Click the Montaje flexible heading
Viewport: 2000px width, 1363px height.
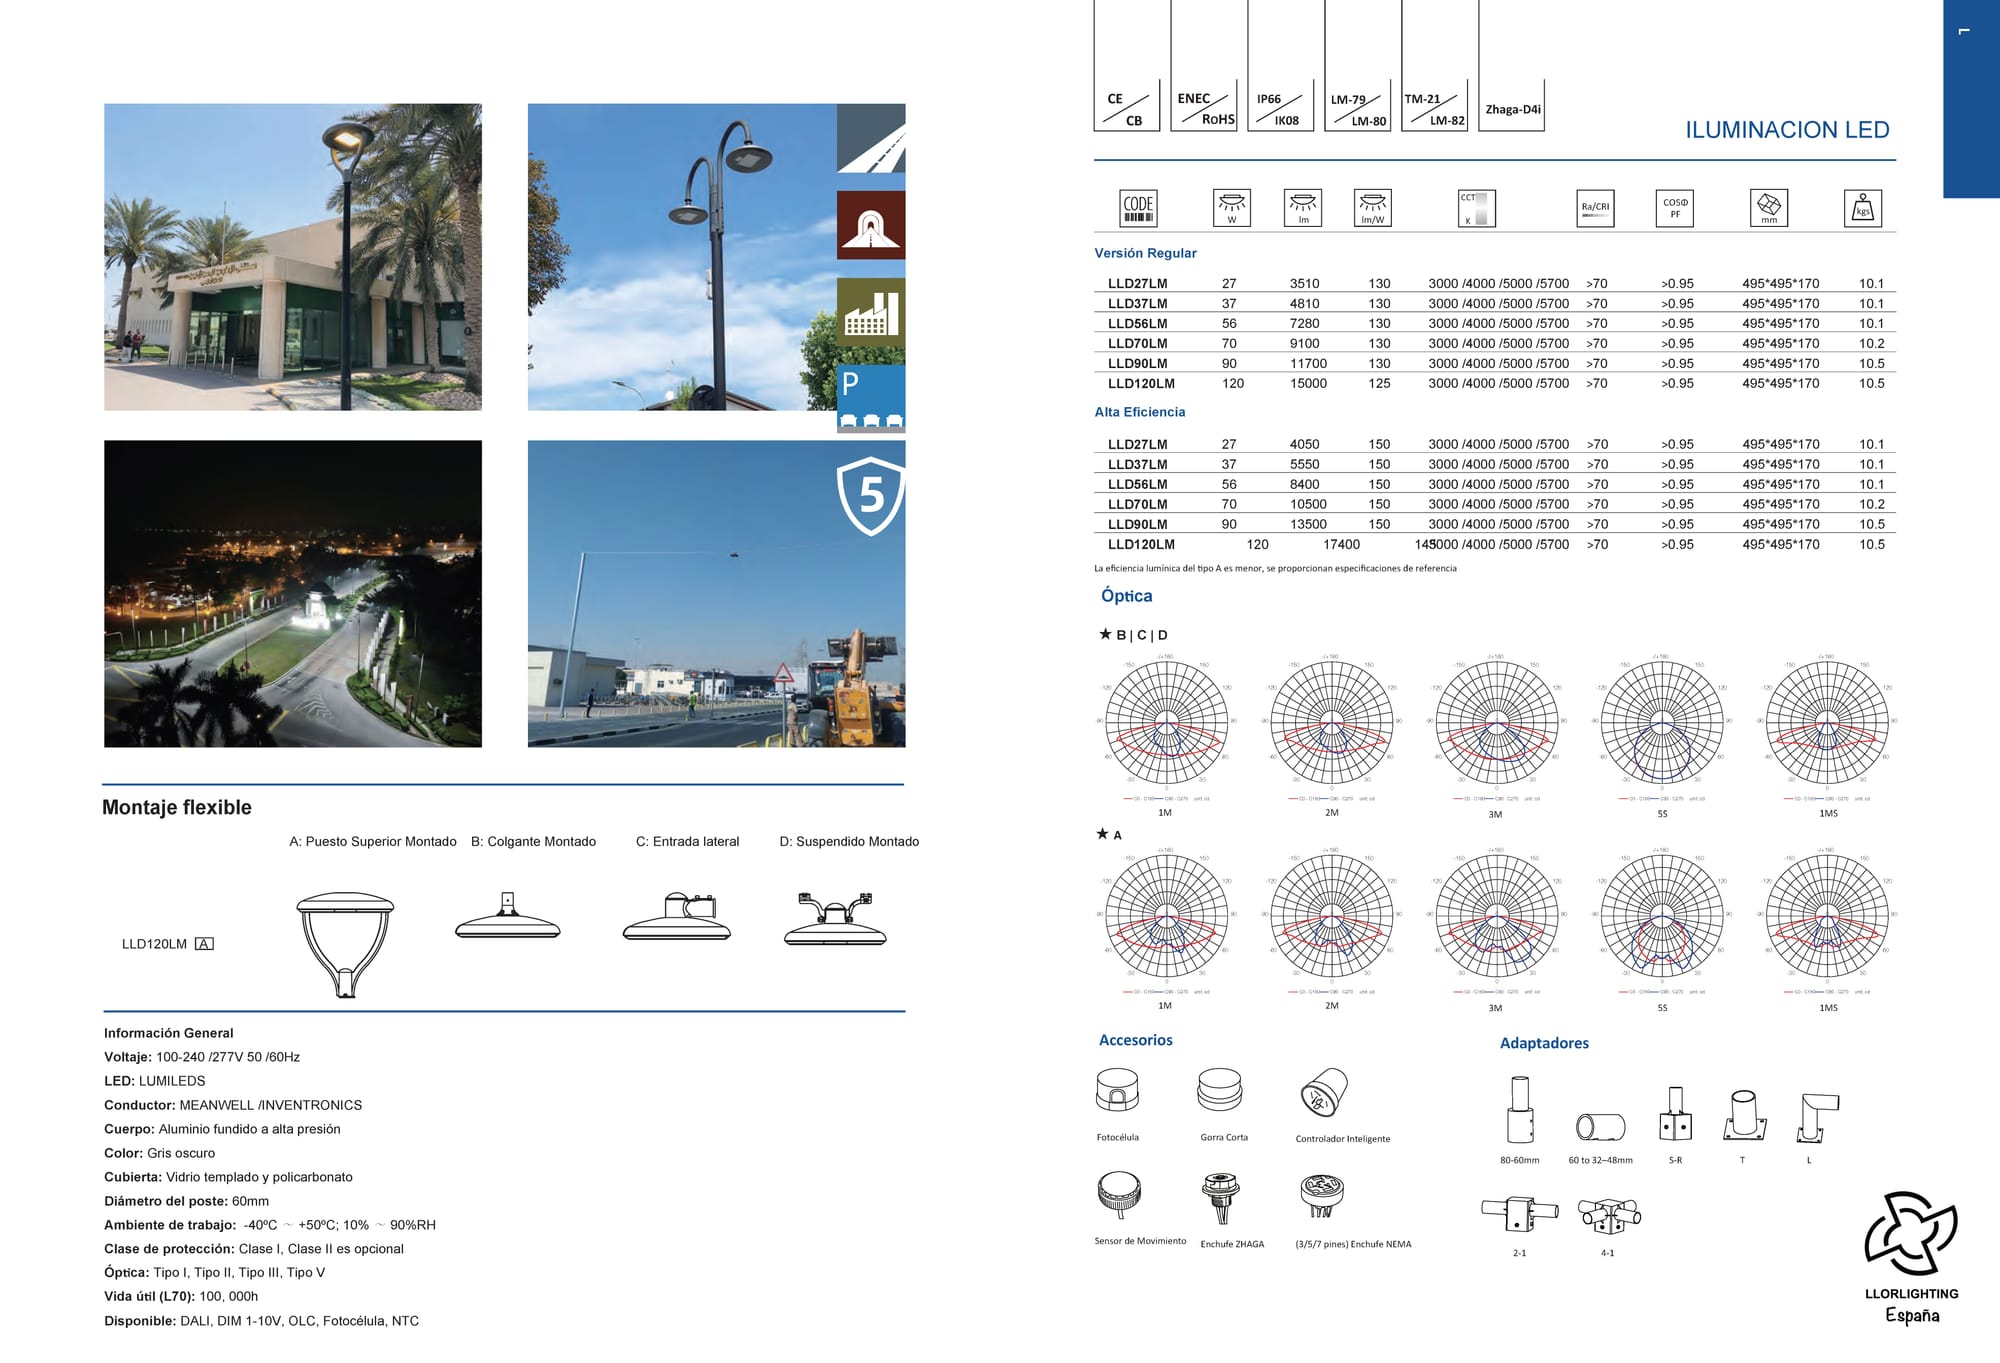click(x=177, y=808)
